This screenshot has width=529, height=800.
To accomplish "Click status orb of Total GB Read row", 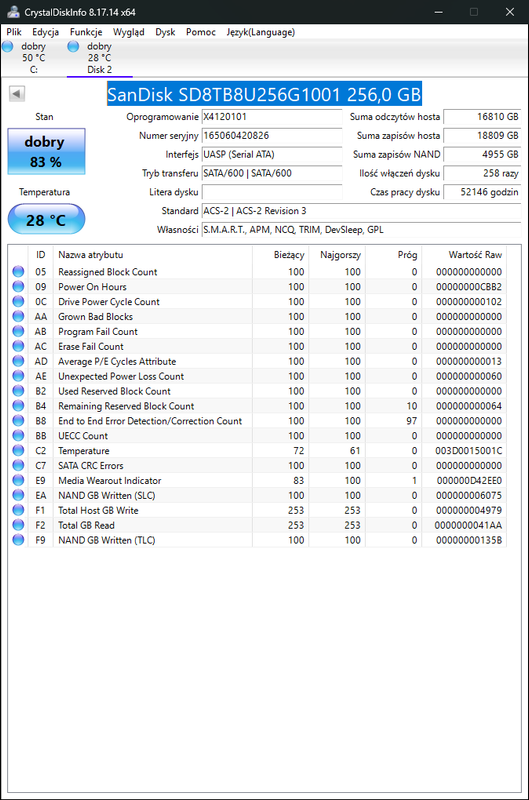I will click(x=18, y=525).
